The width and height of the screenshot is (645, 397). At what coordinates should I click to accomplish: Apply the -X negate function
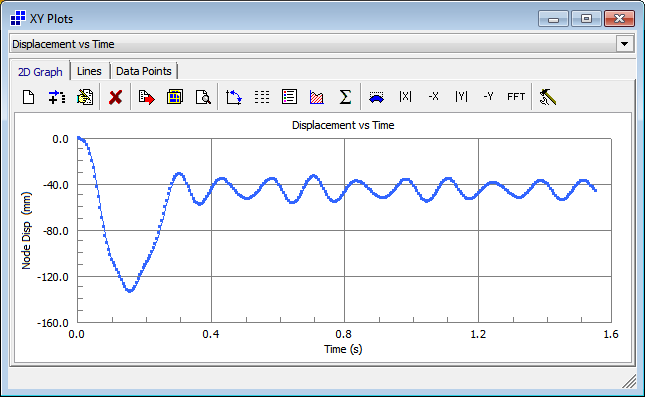pos(433,97)
